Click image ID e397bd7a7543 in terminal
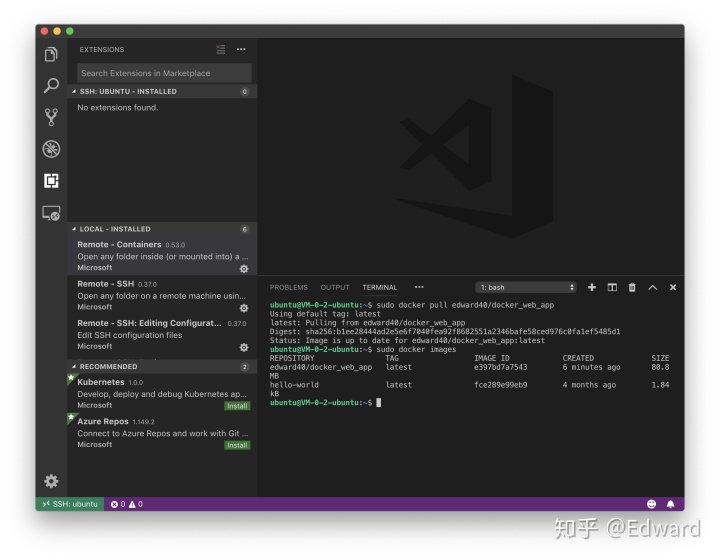This screenshot has height=558, width=720. [501, 367]
